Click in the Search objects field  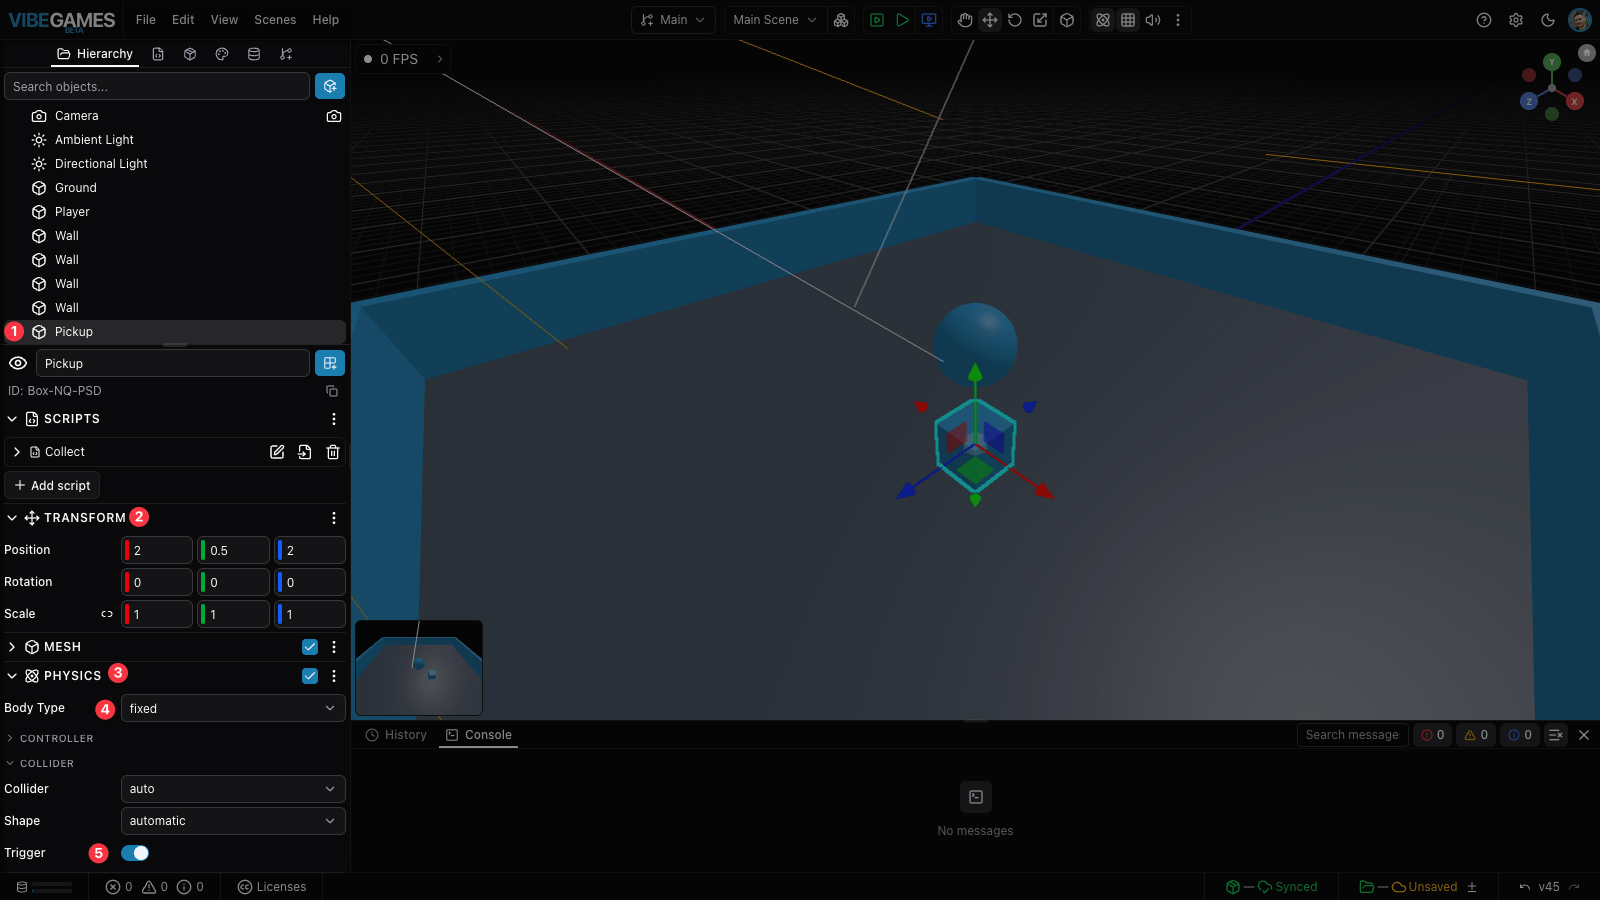(x=157, y=86)
